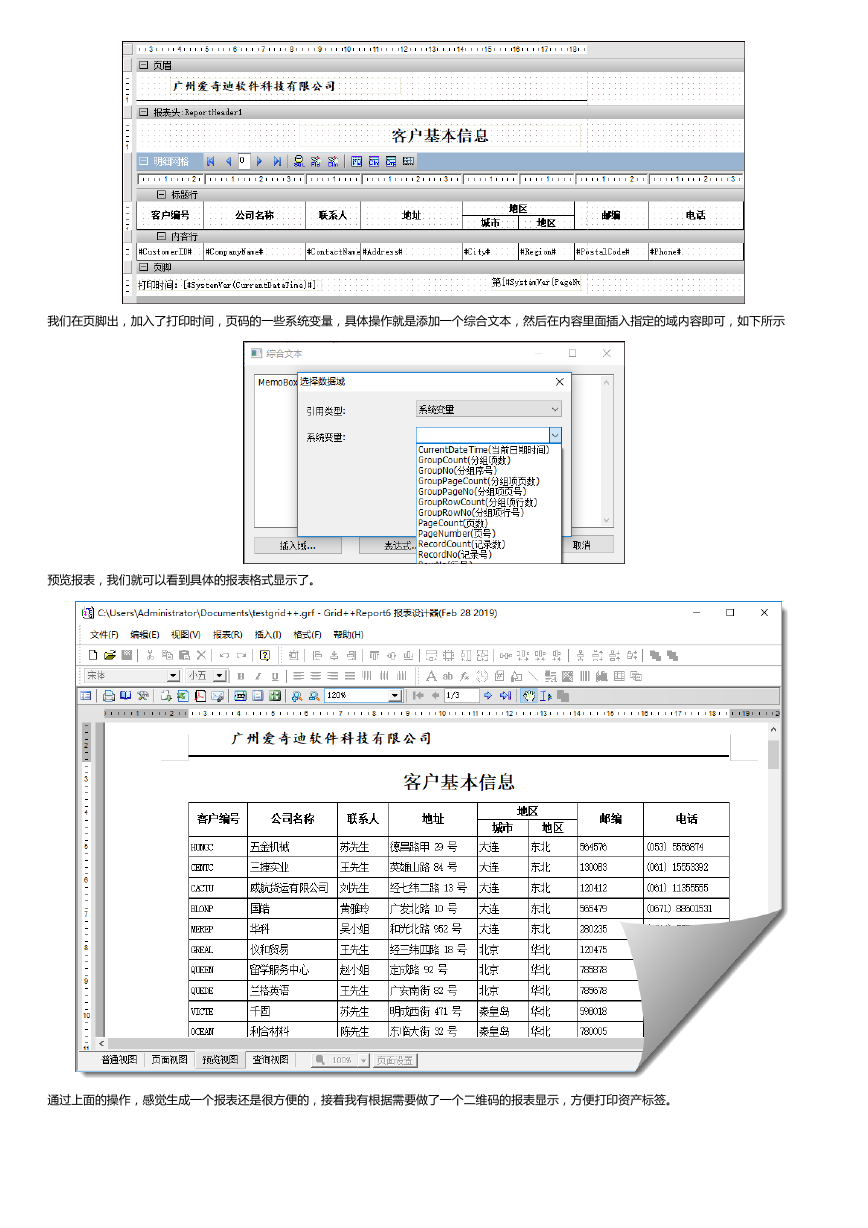
Task: Click the Paste clipboard icon
Action: tap(184, 655)
